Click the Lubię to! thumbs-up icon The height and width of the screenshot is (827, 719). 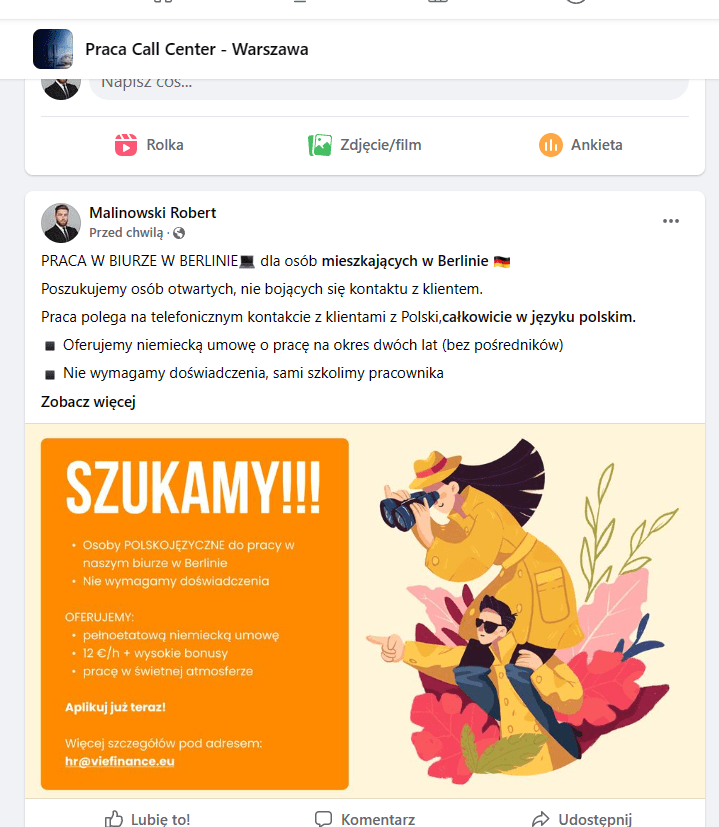point(114,819)
